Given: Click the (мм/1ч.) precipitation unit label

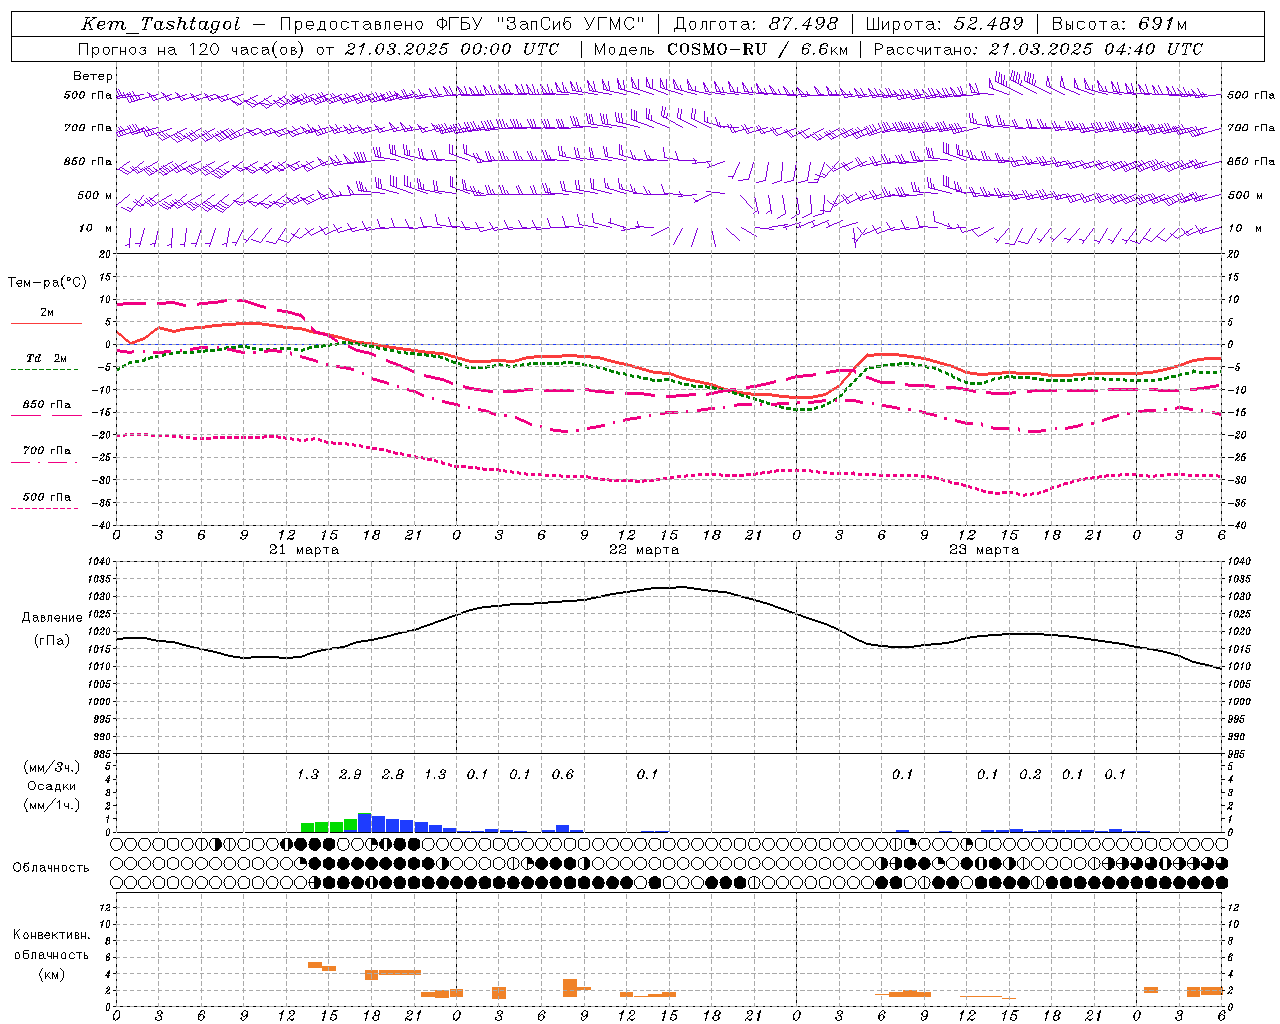Looking at the screenshot, I should 52,805.
